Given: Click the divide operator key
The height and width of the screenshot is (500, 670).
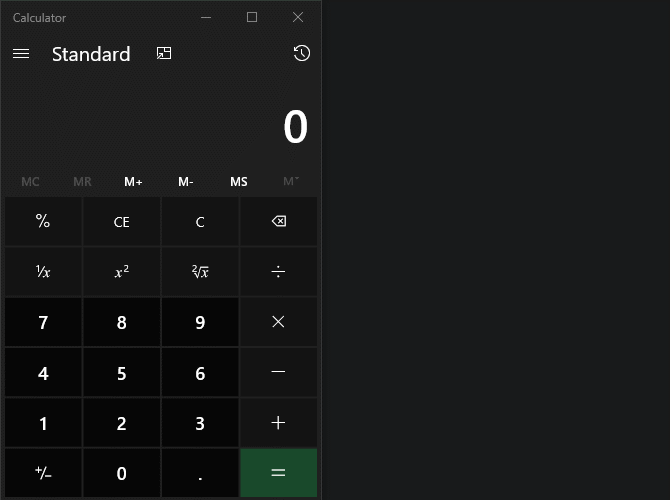Looking at the screenshot, I should tap(278, 272).
